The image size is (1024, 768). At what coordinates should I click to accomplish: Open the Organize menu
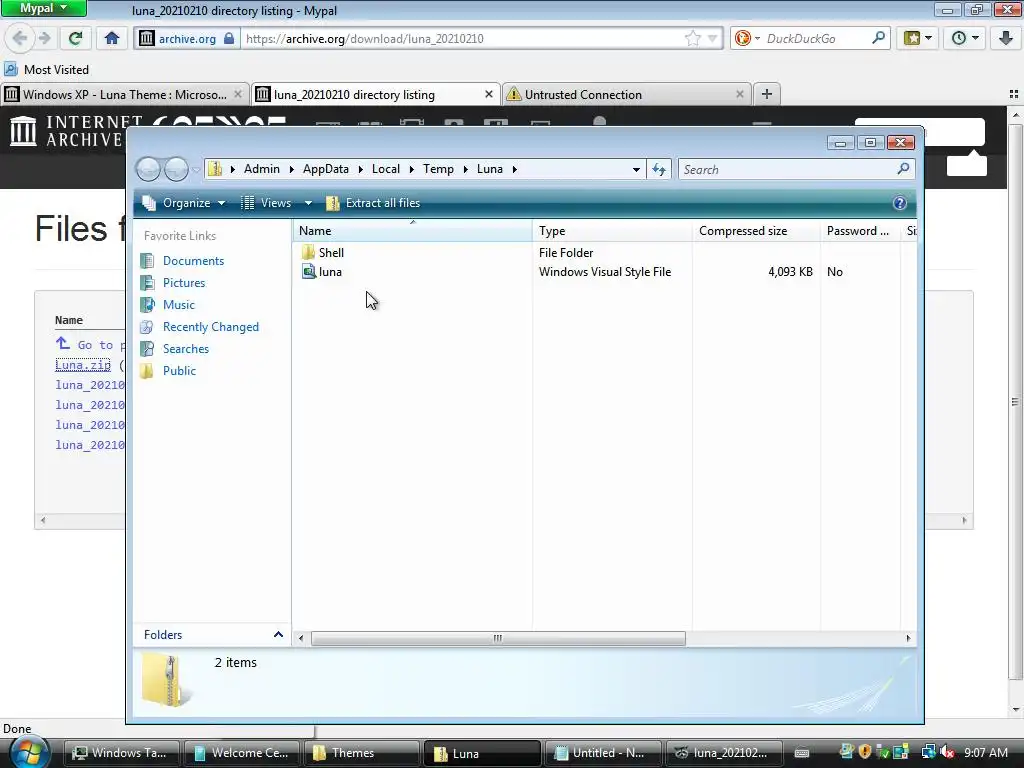[x=184, y=203]
